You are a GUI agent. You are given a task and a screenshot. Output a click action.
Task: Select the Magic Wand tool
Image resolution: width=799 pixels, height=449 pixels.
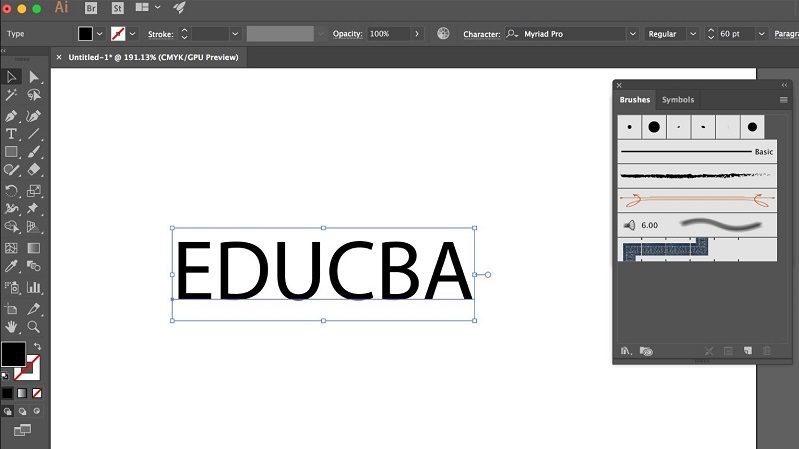[11, 95]
